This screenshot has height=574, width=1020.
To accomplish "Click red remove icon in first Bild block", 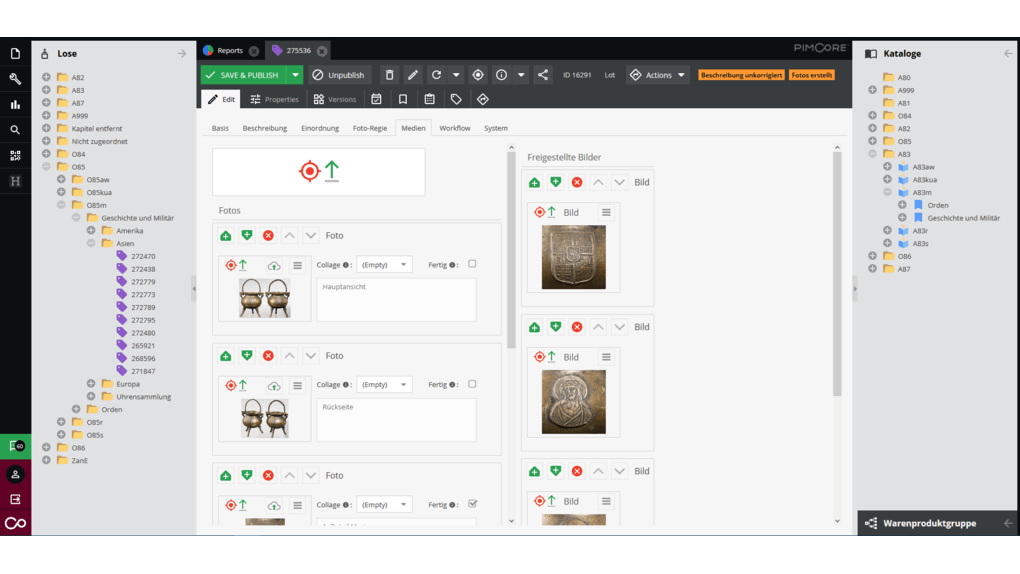I will pos(577,182).
